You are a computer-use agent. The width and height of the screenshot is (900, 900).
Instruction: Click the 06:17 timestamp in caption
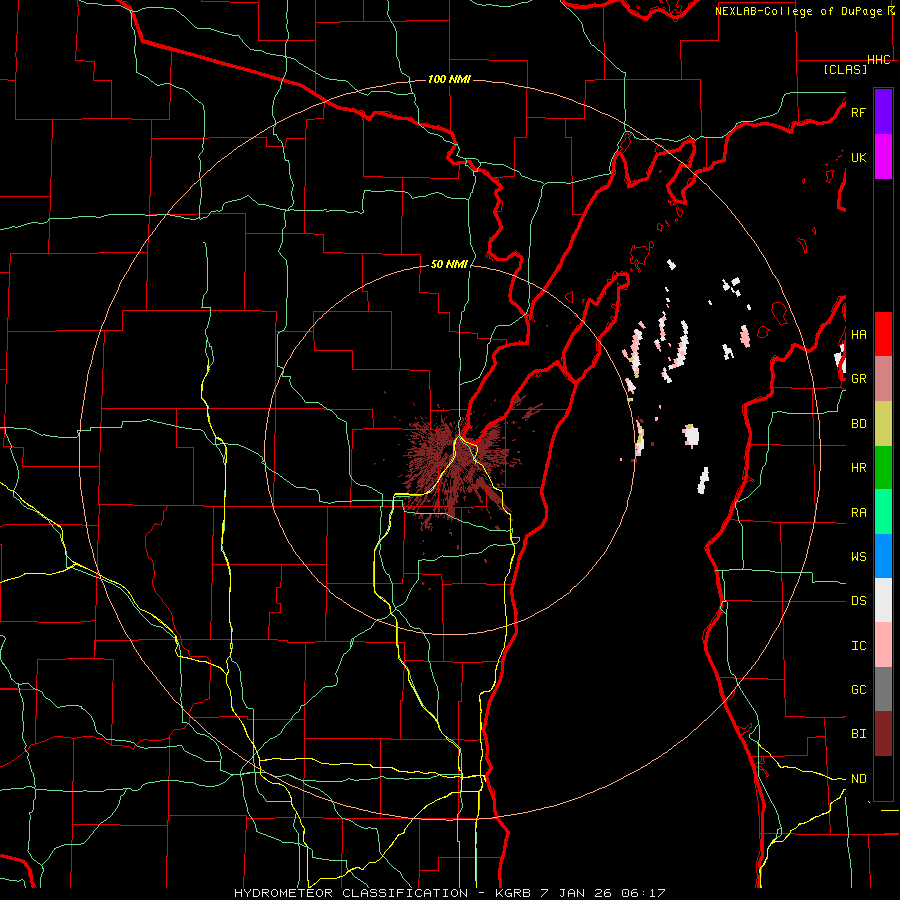[642, 893]
